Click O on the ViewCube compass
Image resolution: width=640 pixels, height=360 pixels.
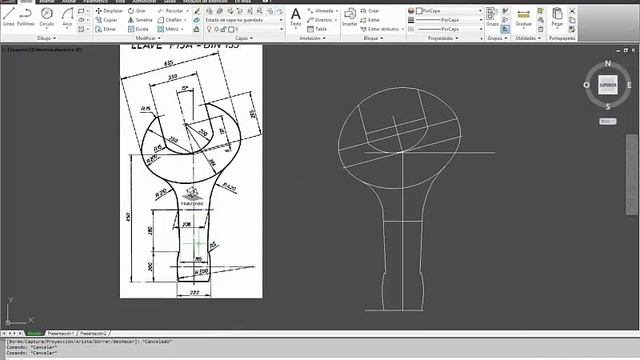587,85
